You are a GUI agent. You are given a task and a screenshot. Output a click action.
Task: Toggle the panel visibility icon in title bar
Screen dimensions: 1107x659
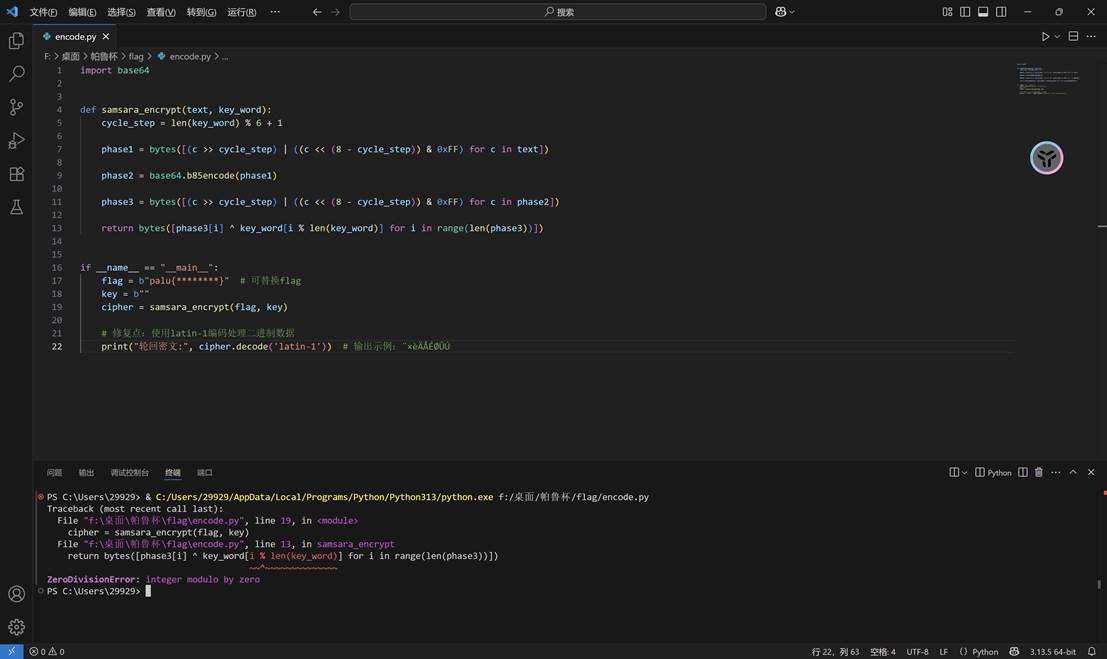tap(984, 11)
